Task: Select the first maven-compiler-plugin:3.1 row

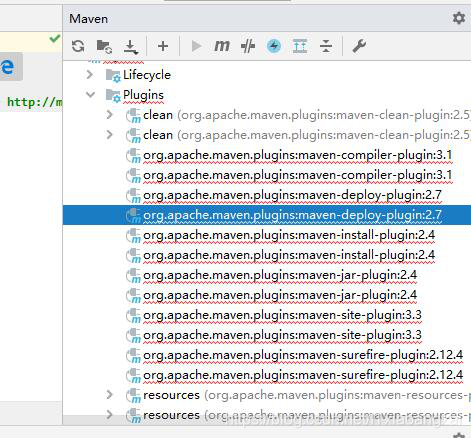Action: pyautogui.click(x=267, y=155)
